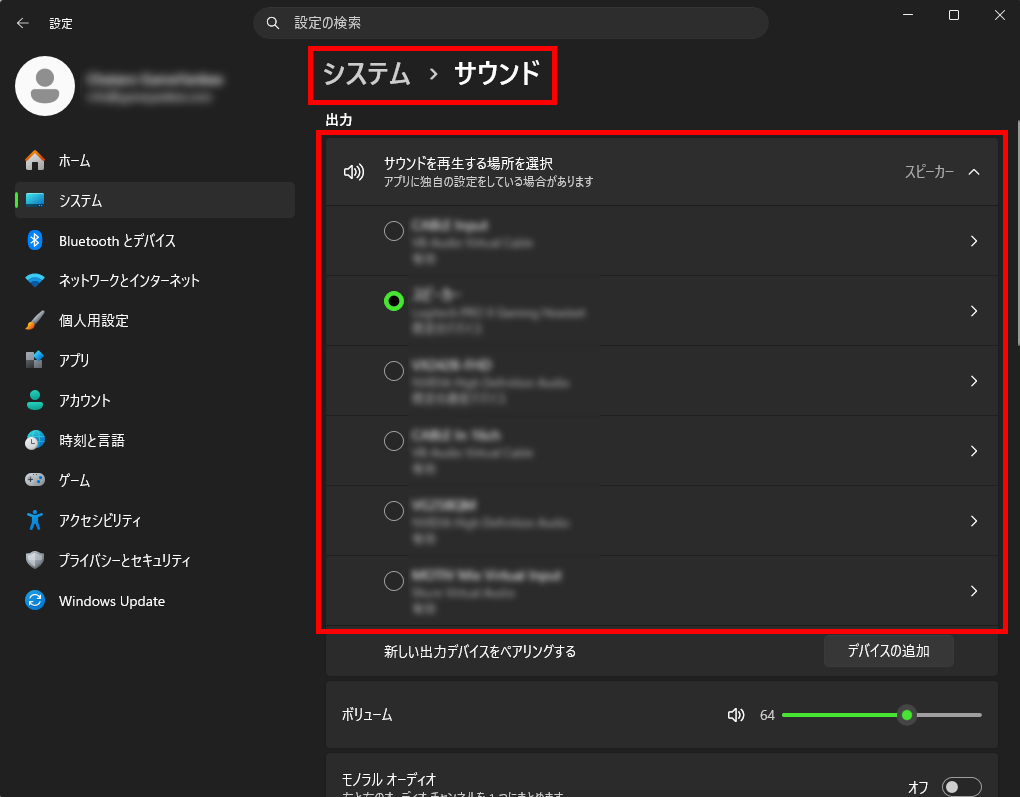Click the デバイスの追加 button
The image size is (1020, 797).
pyautogui.click(x=889, y=651)
